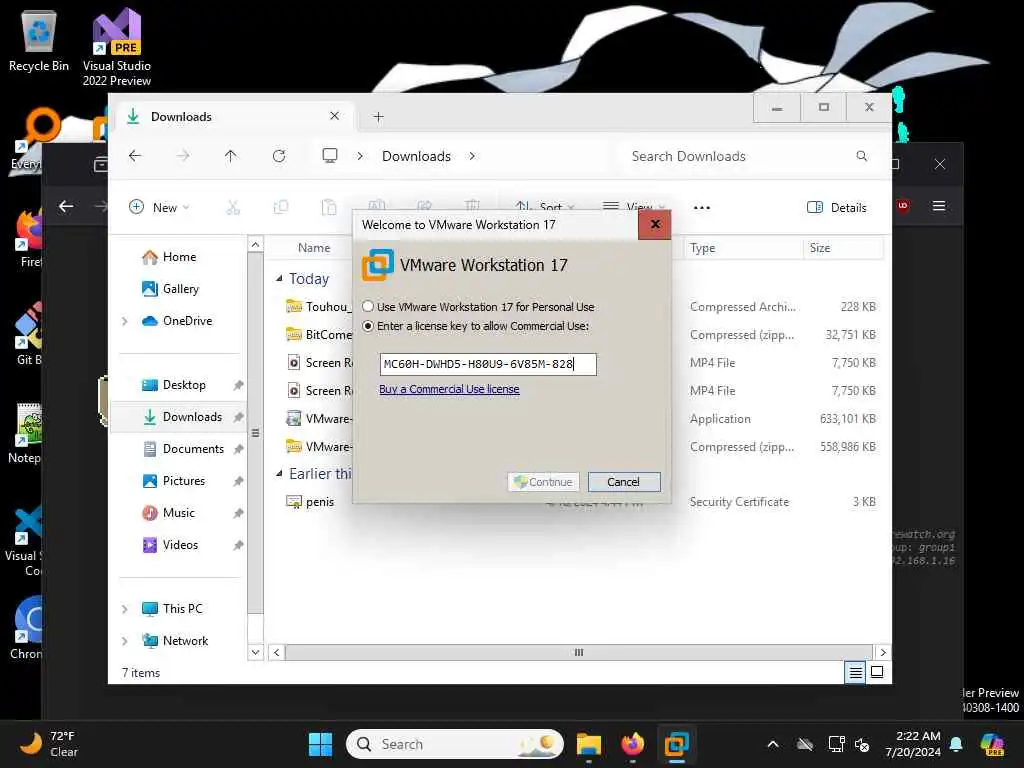Refresh the Downloads folder
Screen dimensions: 1024x768
[279, 156]
